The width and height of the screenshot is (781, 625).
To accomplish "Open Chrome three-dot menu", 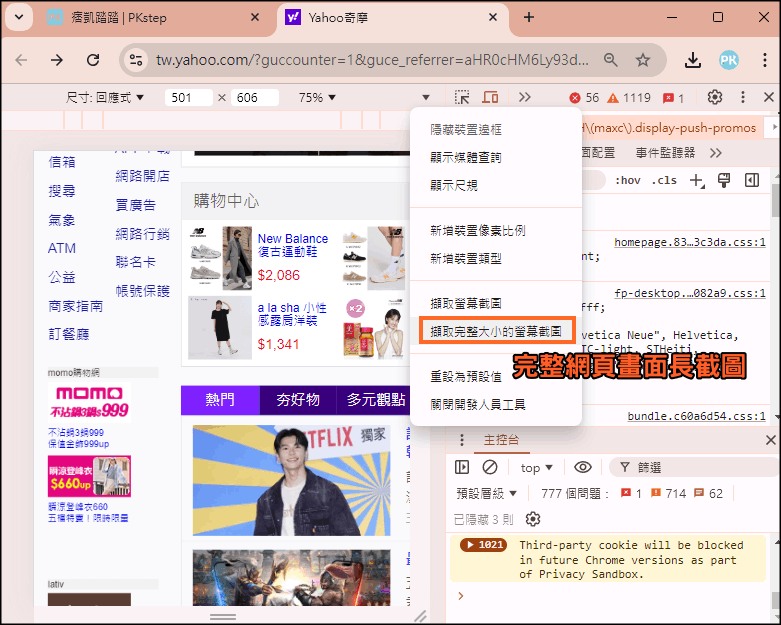I will point(765,60).
